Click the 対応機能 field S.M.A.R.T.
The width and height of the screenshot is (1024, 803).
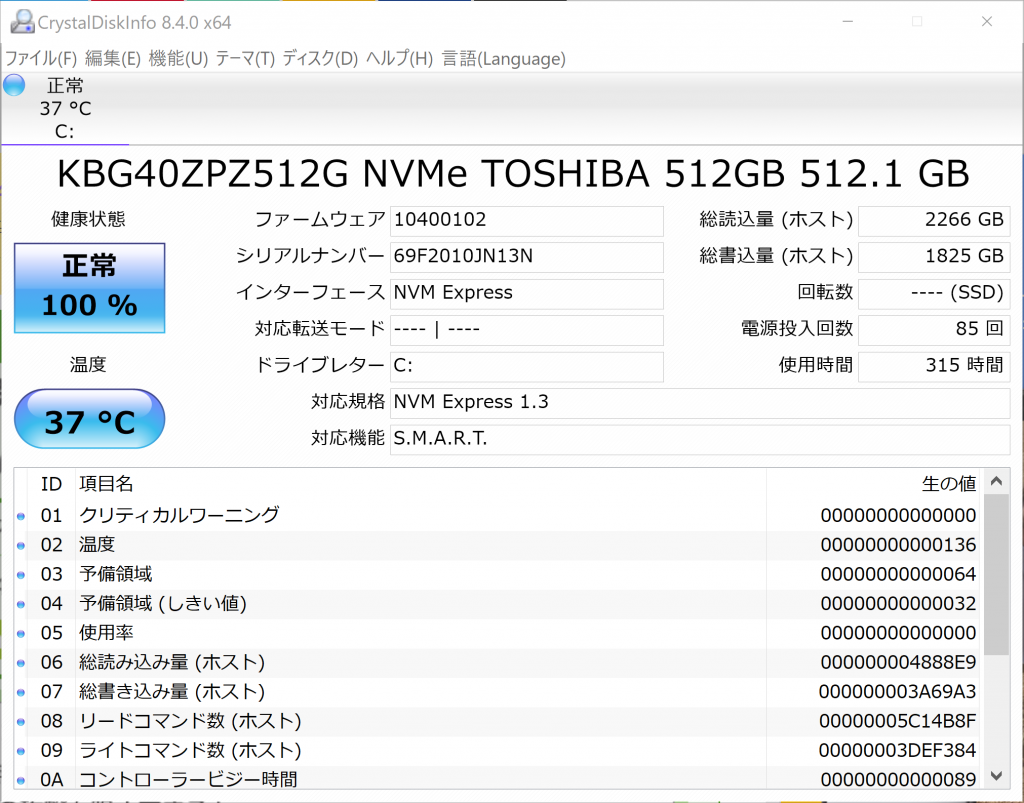(700, 440)
